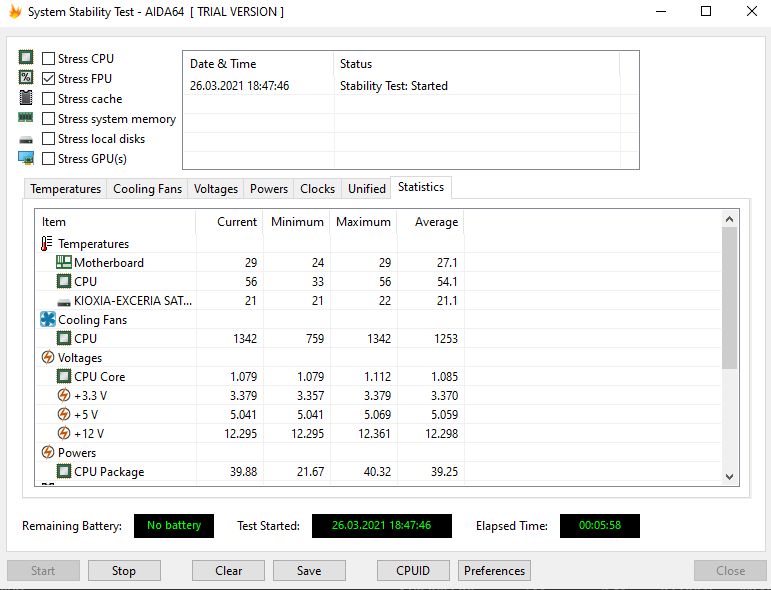Tick the Stress local disks checkbox
Image resolution: width=771 pixels, height=590 pixels.
click(48, 139)
